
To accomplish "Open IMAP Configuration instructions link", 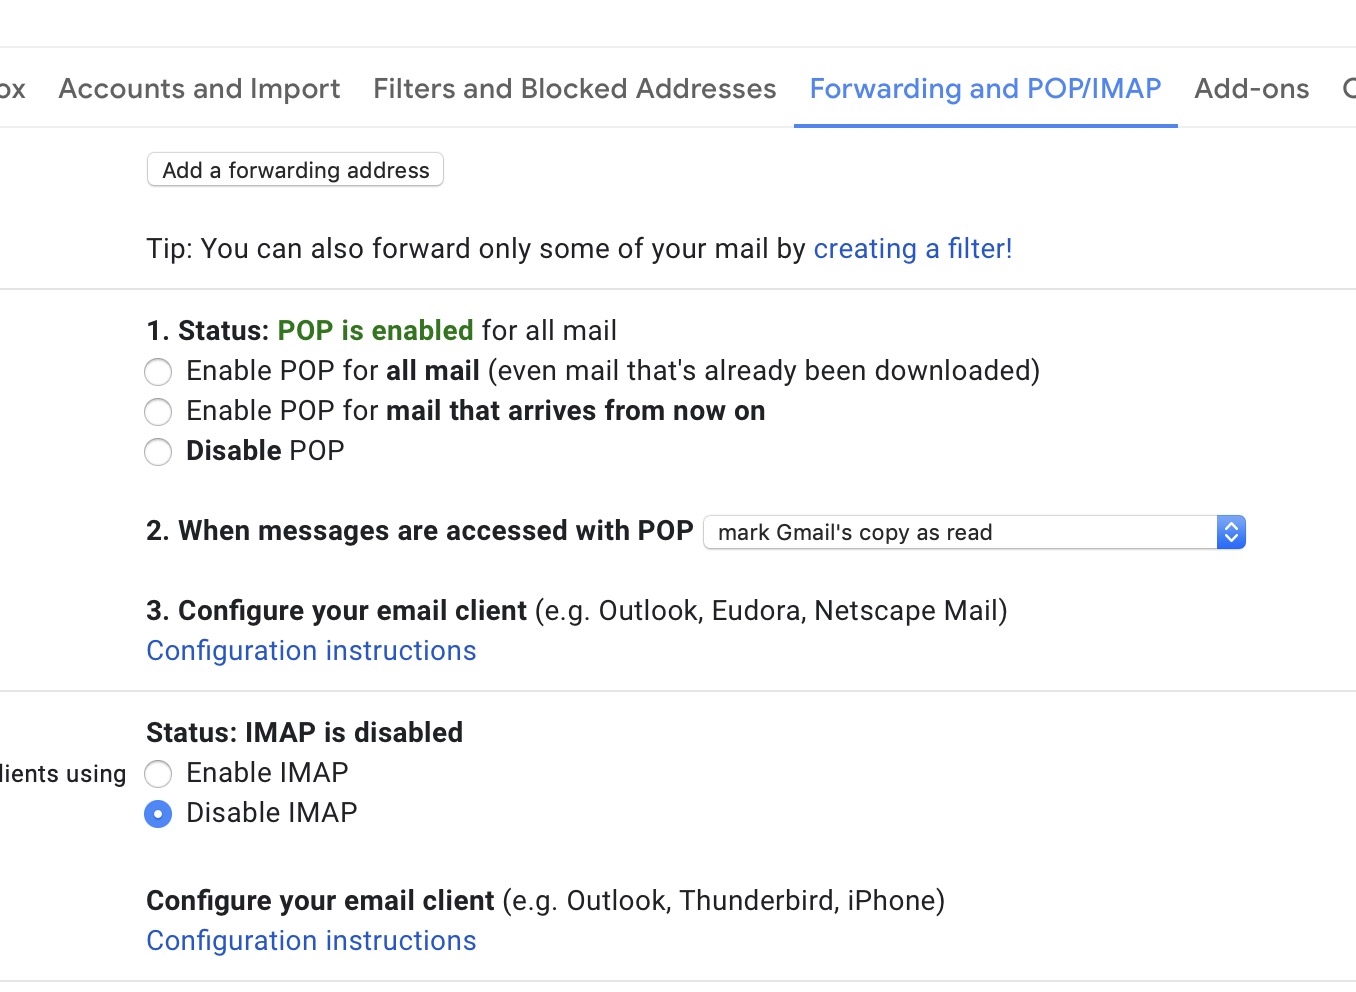I will pyautogui.click(x=311, y=940).
